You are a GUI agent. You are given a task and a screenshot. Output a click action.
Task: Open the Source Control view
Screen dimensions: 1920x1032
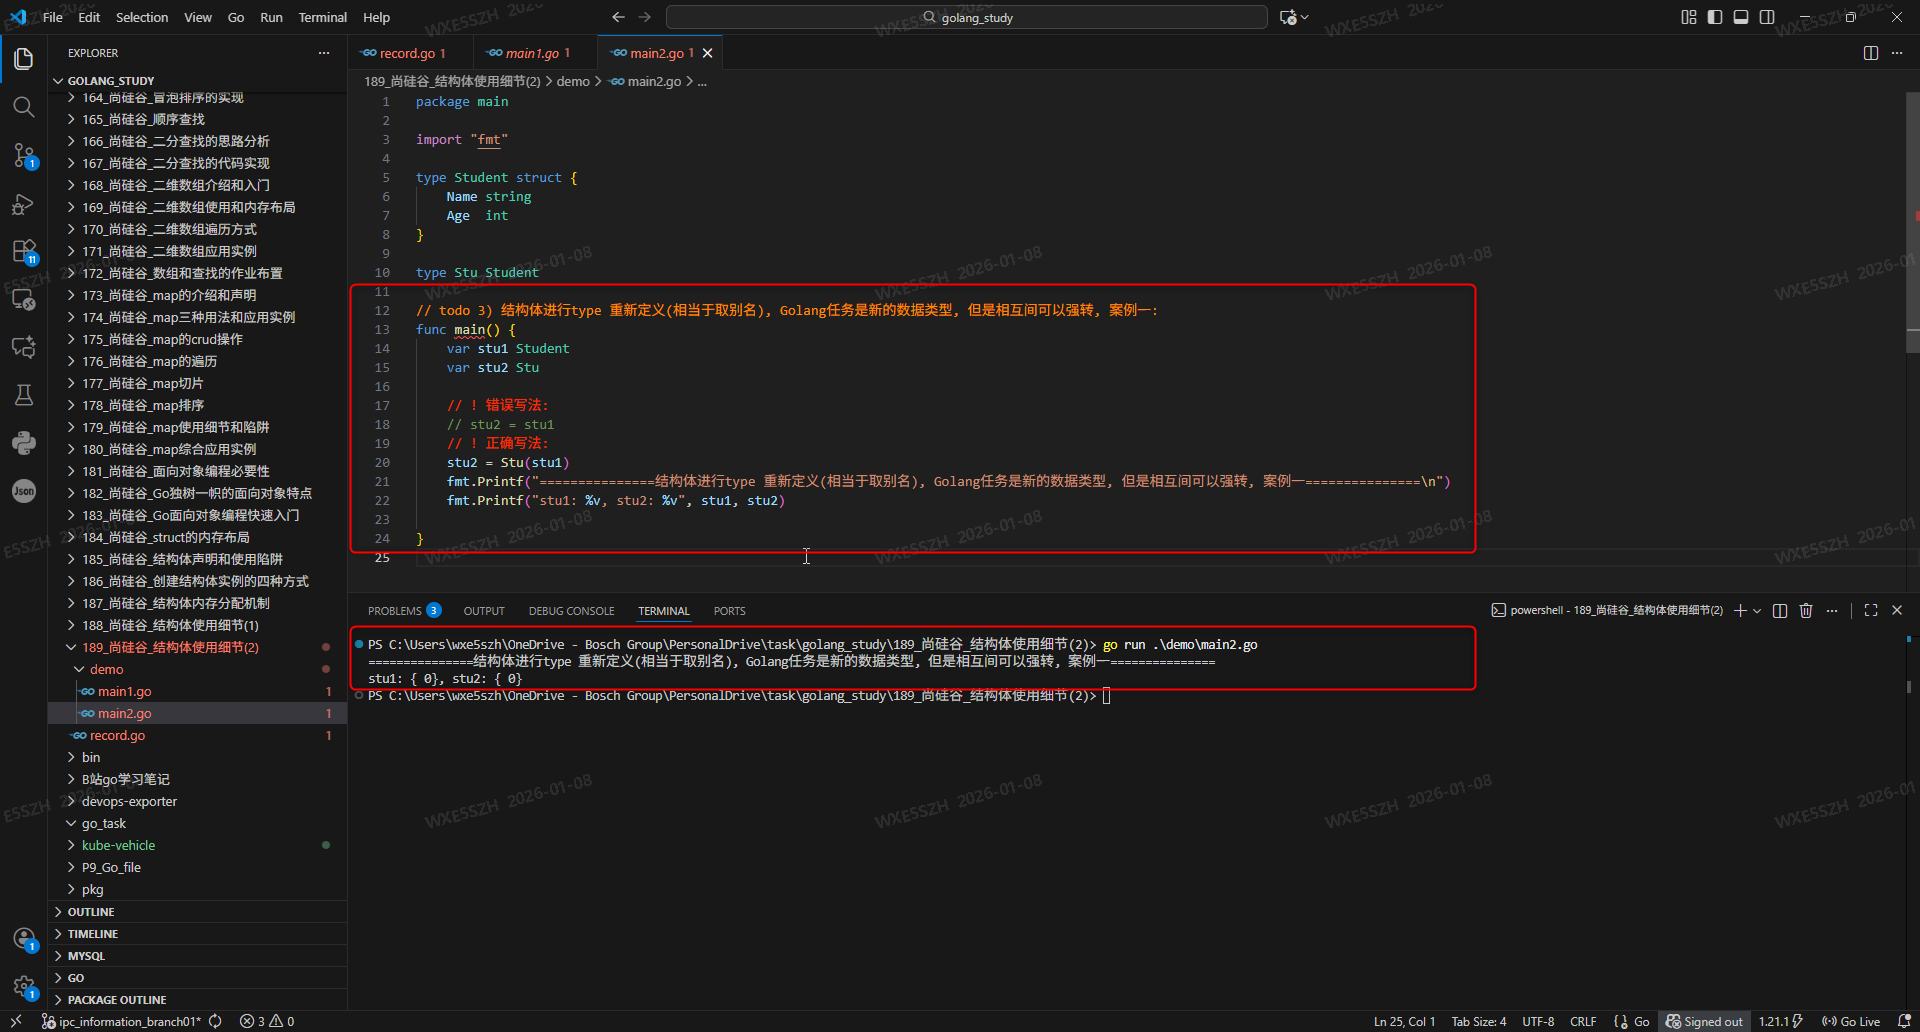pyautogui.click(x=24, y=155)
